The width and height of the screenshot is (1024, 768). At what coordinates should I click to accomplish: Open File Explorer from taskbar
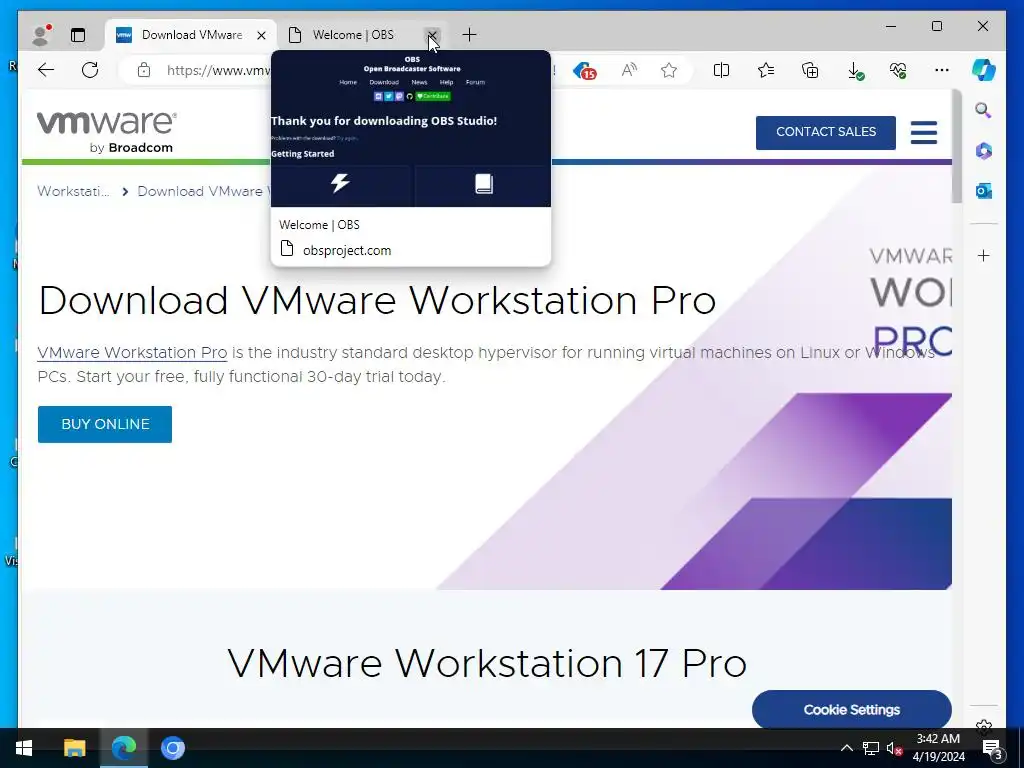point(74,748)
